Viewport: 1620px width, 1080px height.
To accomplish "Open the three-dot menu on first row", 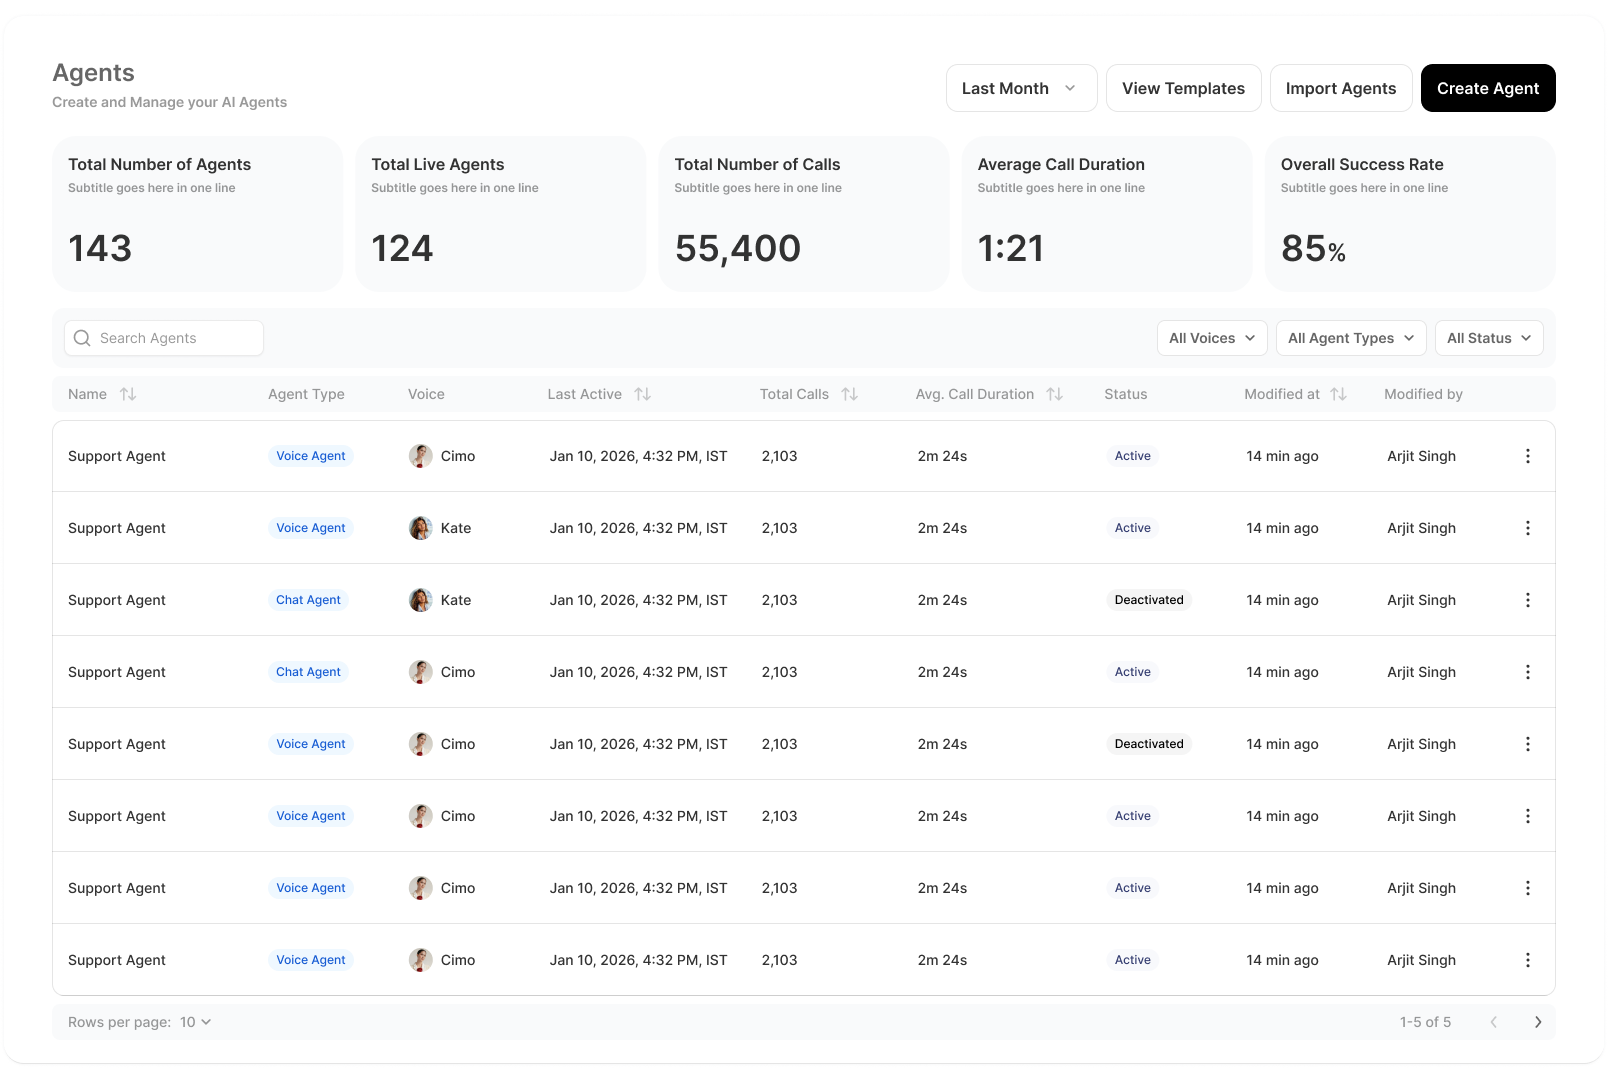I will click(x=1527, y=456).
